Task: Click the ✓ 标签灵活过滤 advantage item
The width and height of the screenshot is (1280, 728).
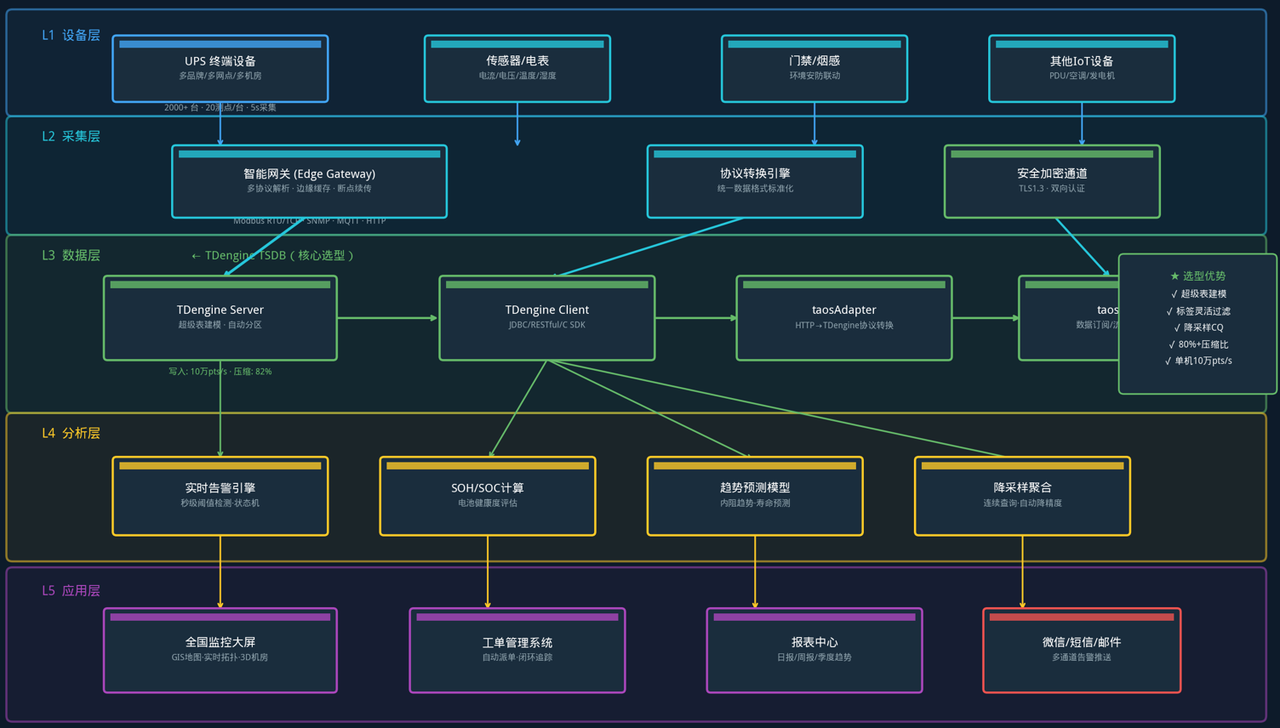Action: click(1198, 311)
